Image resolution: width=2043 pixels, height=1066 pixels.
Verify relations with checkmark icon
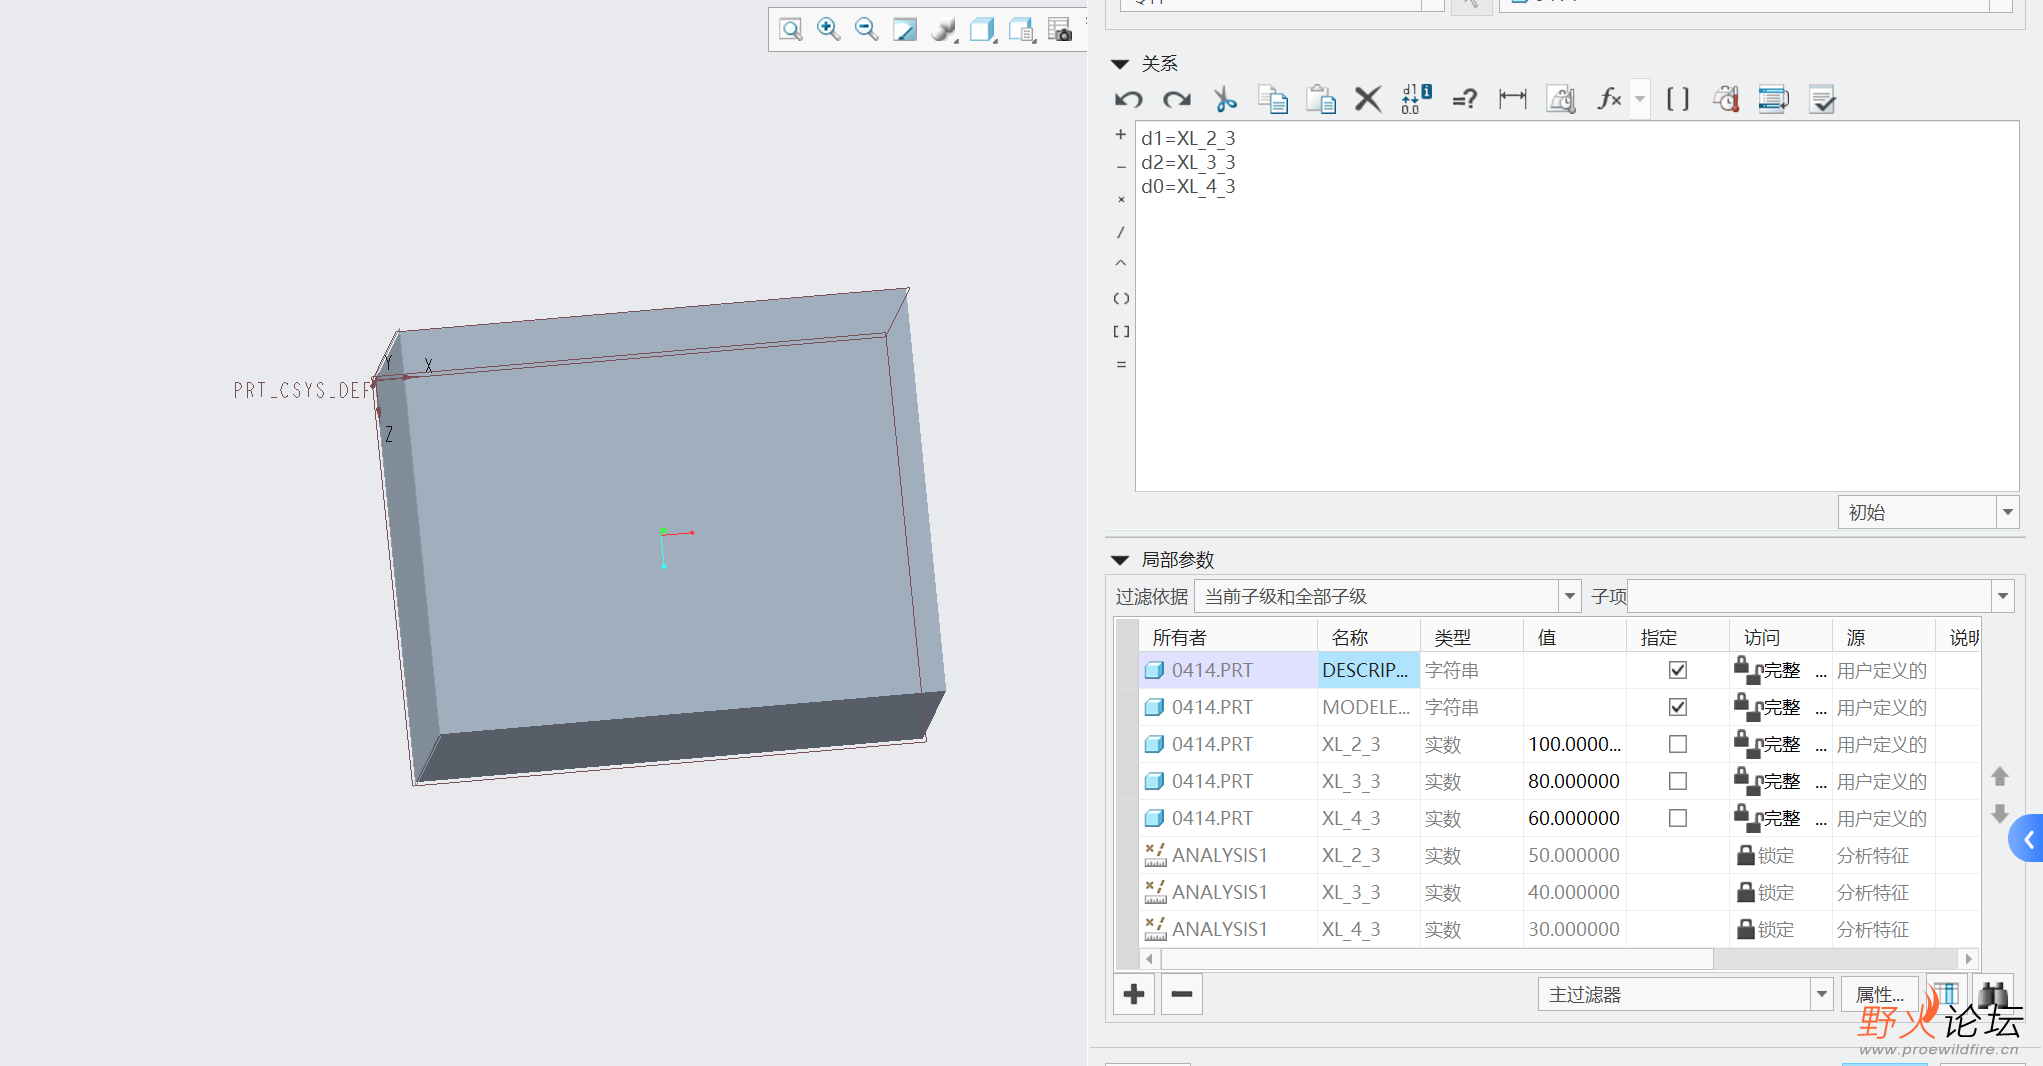coord(1822,99)
